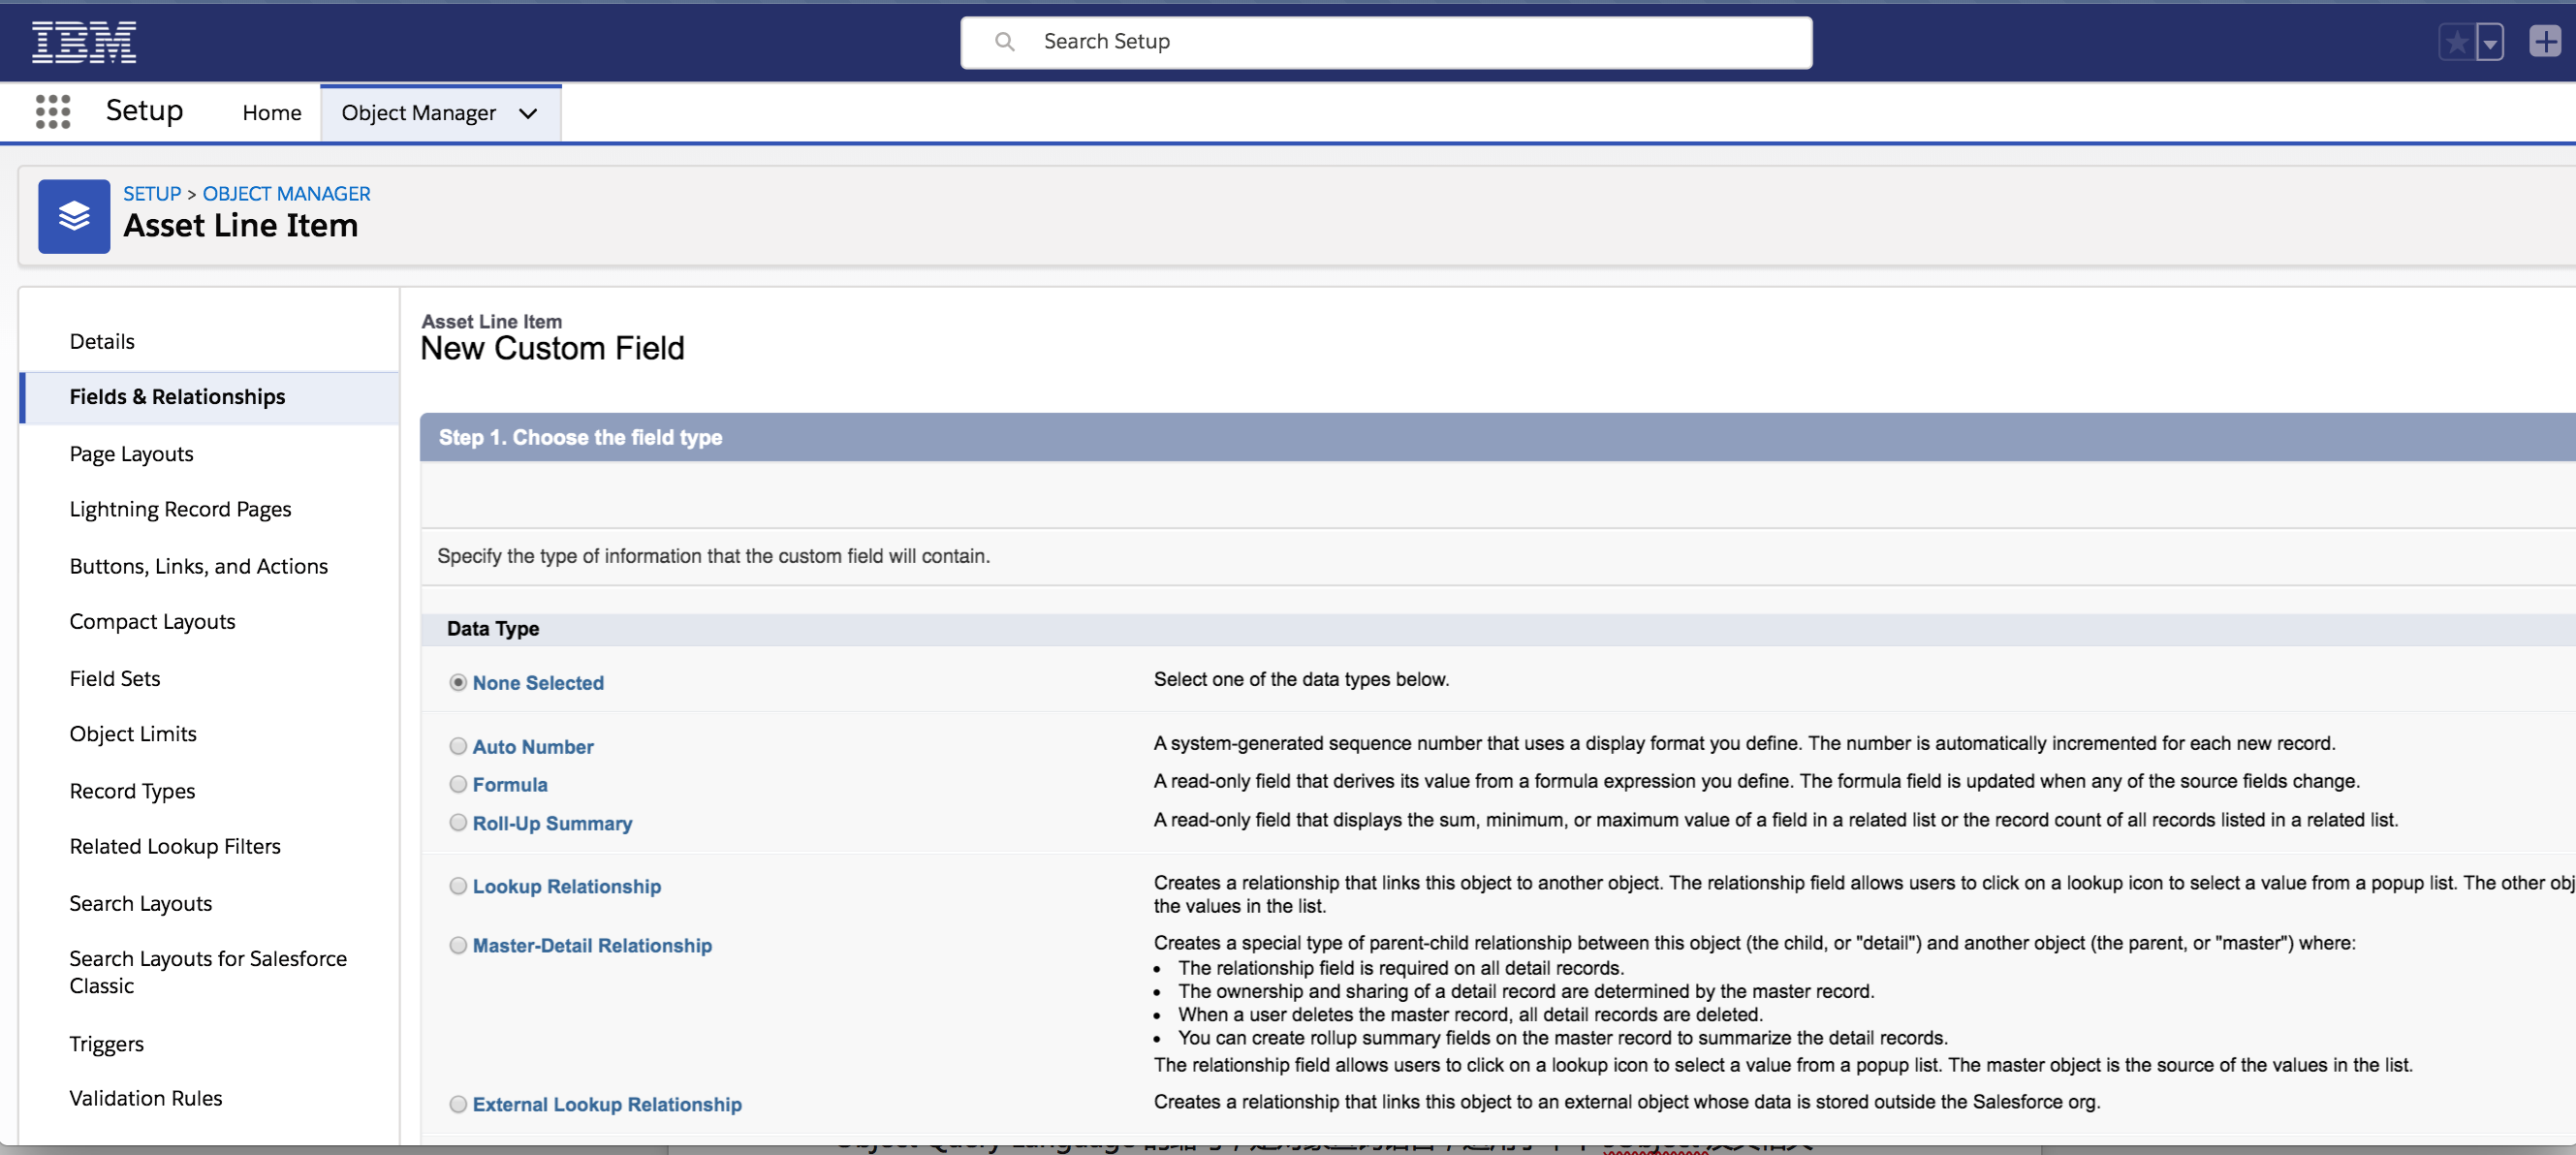Click the Formula label text
The width and height of the screenshot is (2576, 1155).
pos(510,785)
